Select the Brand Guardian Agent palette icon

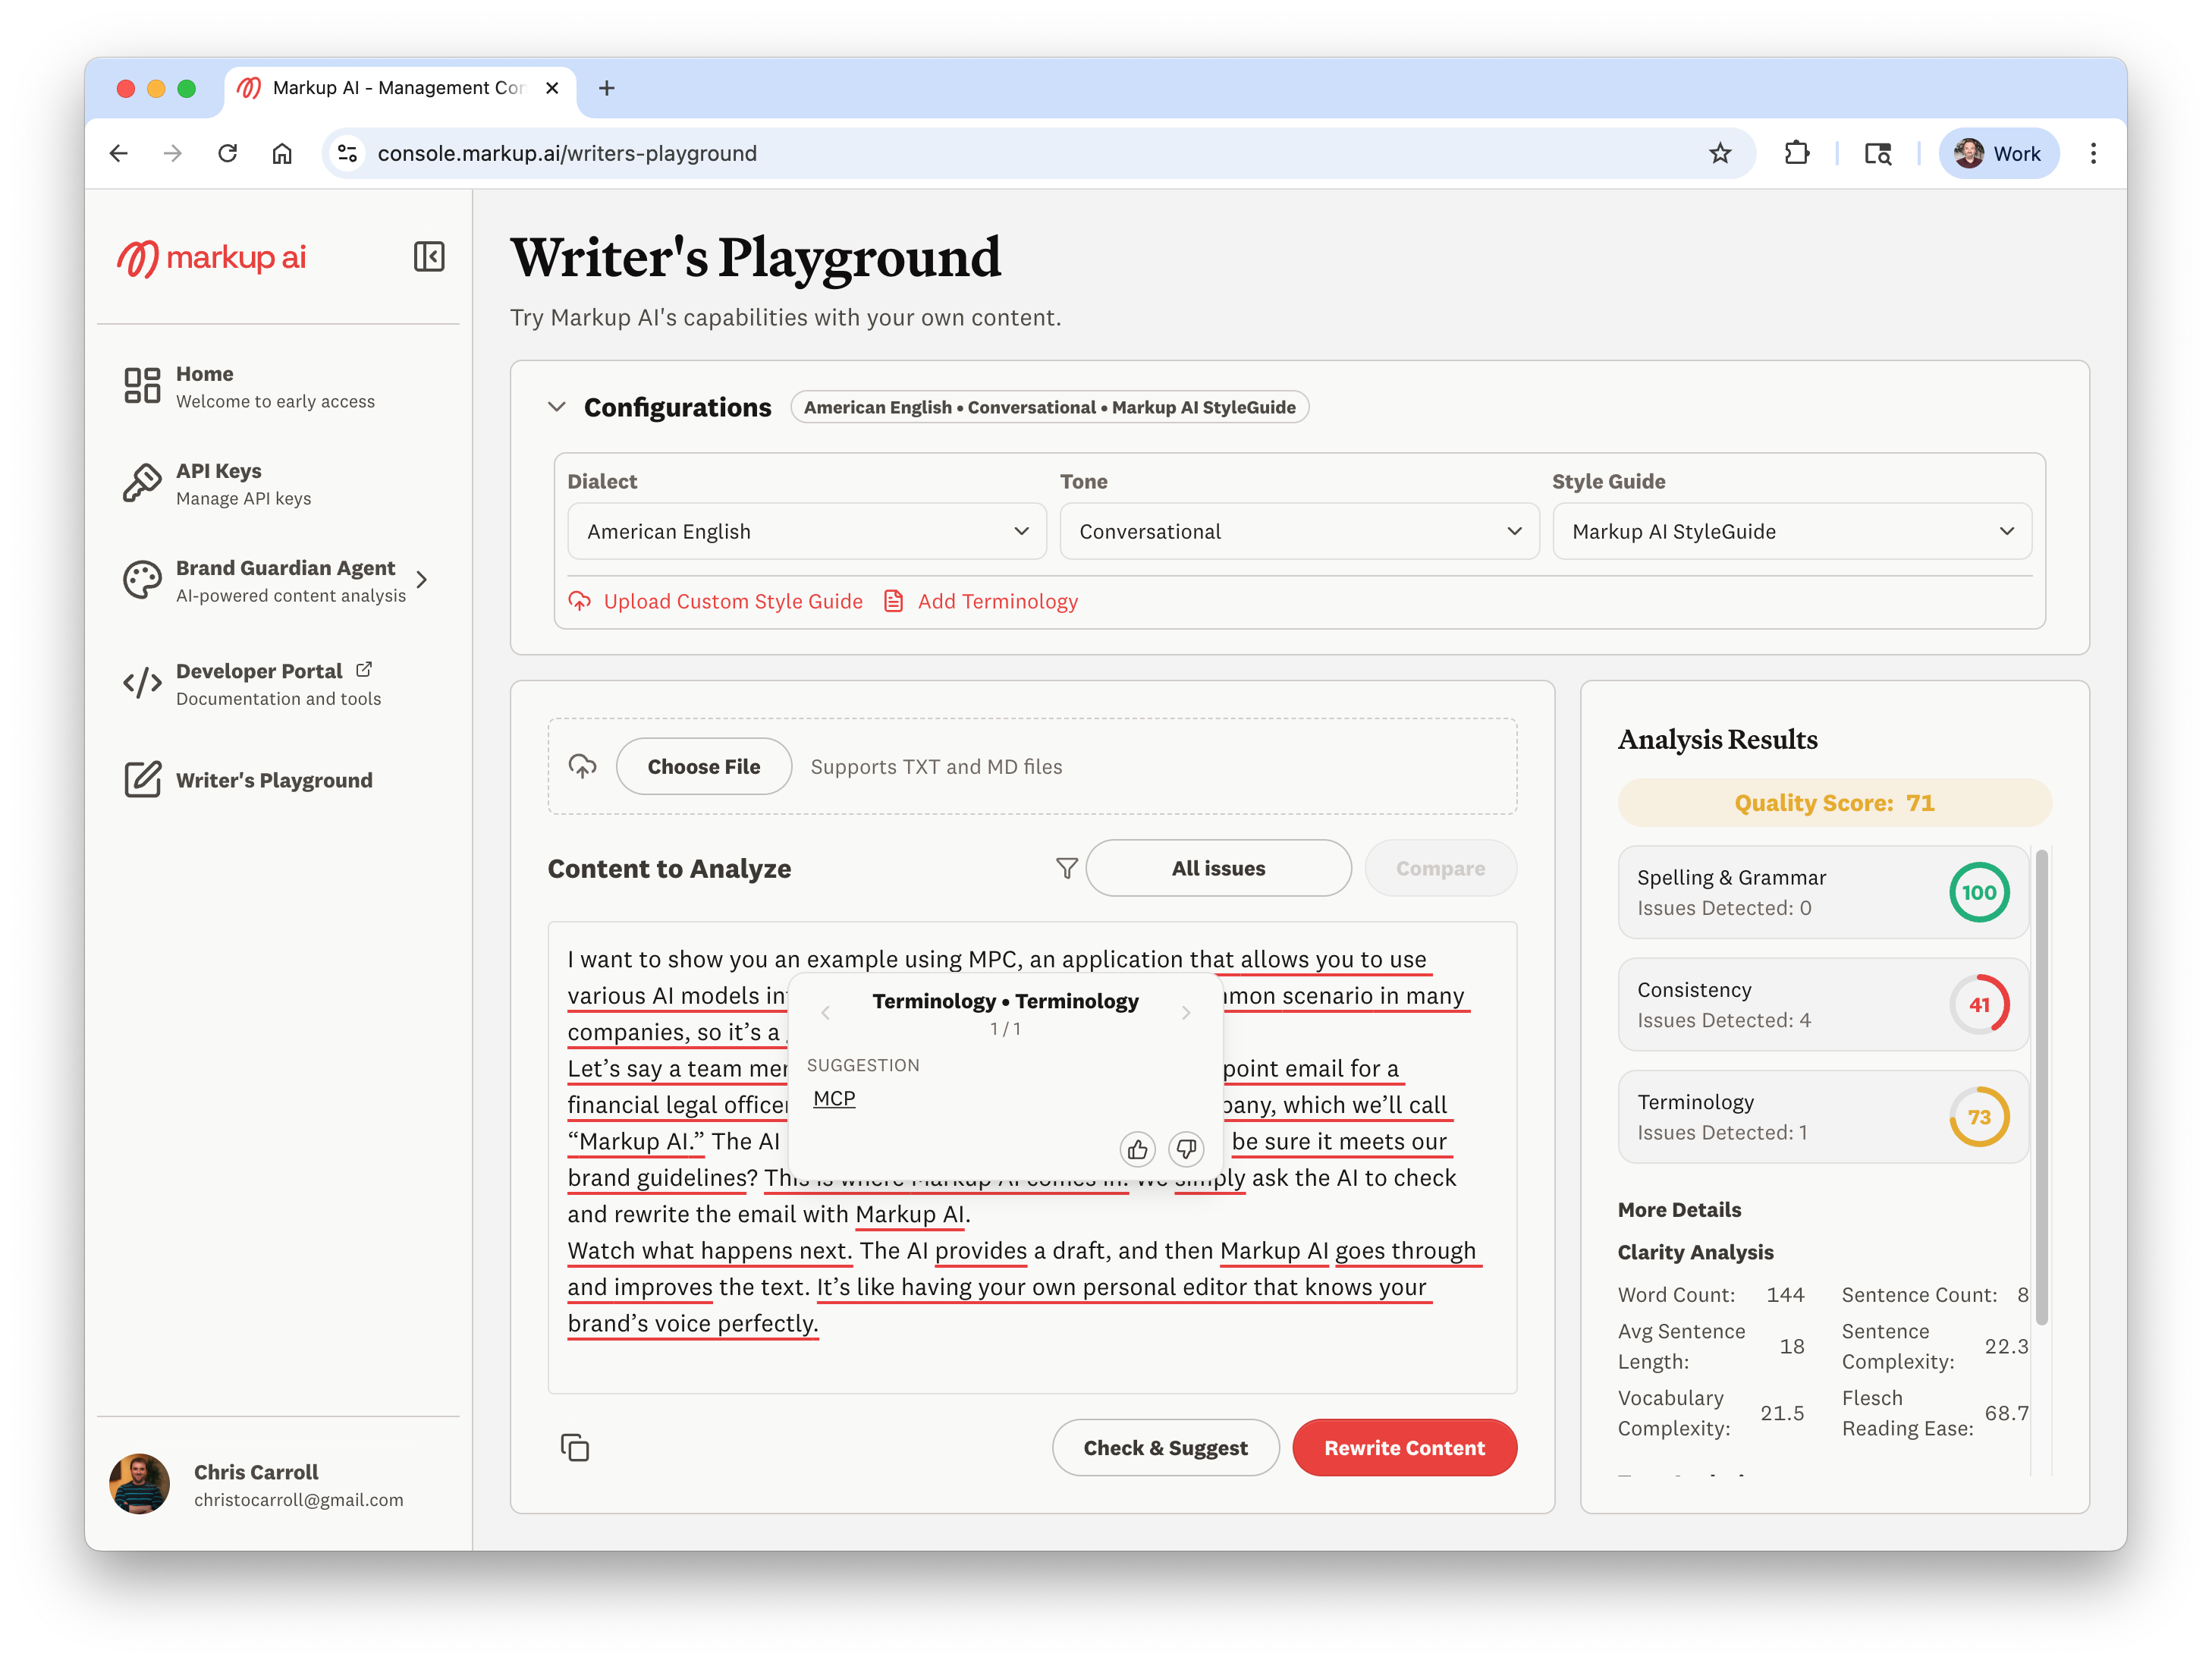click(142, 580)
